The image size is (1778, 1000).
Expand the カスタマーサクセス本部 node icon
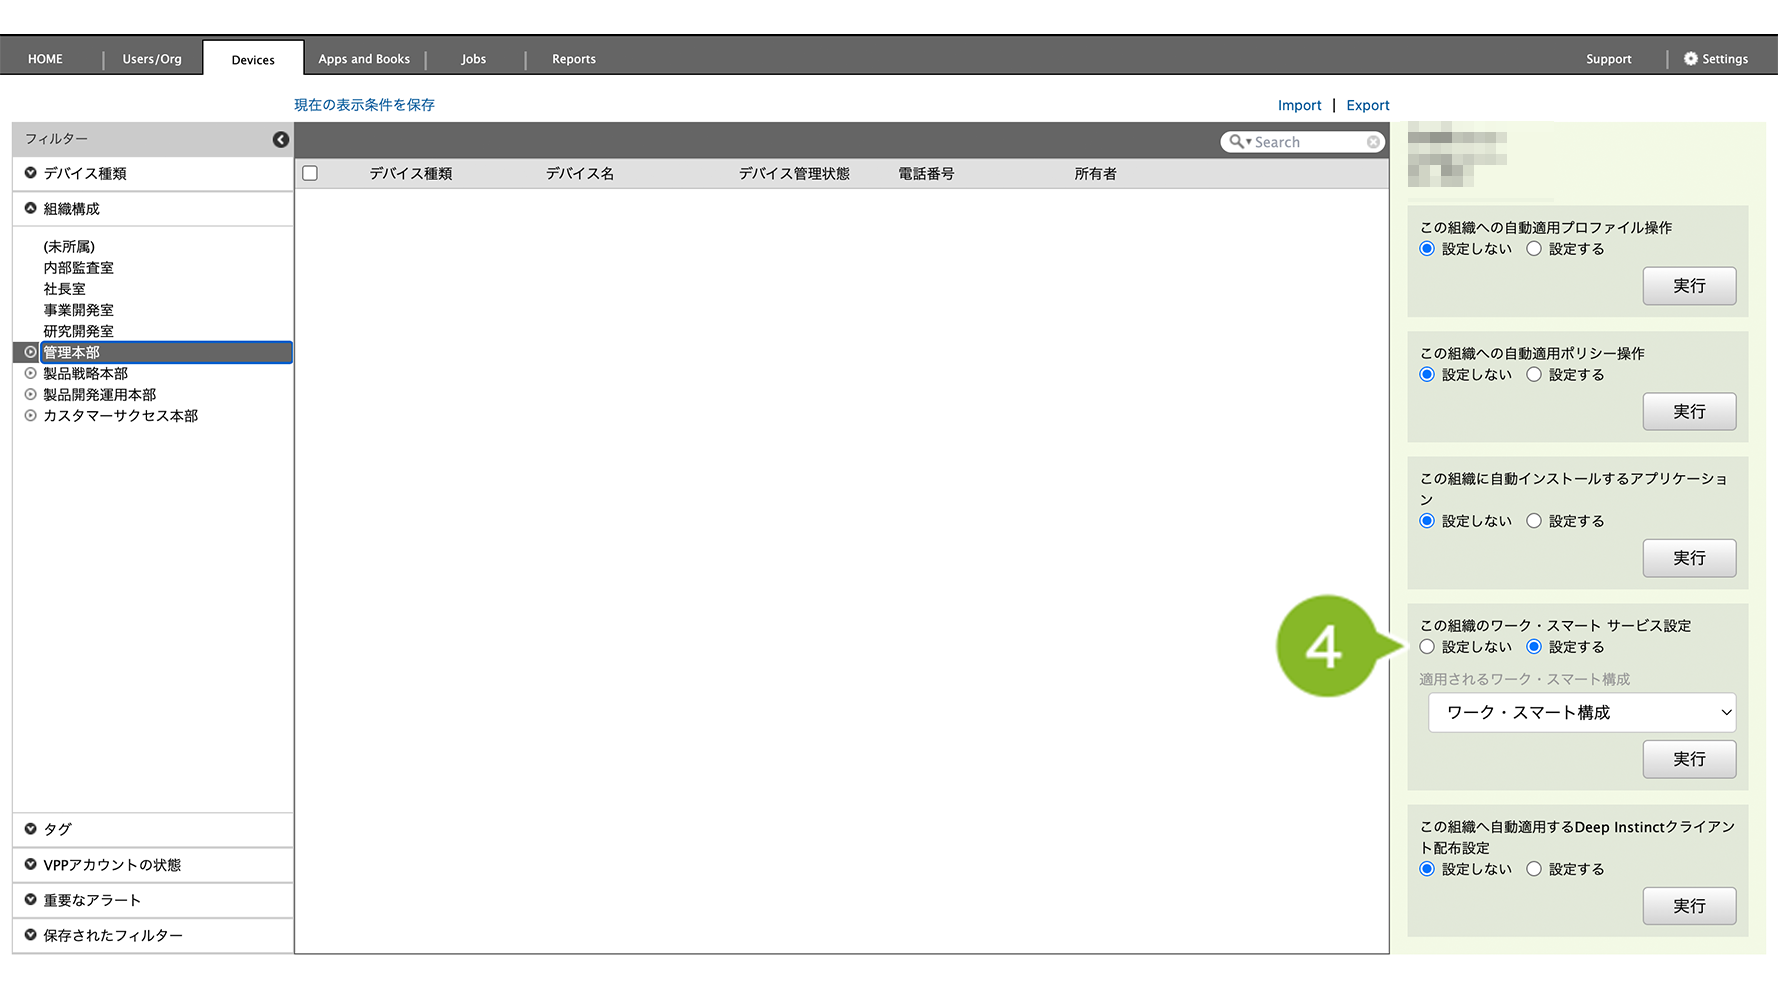tap(31, 415)
